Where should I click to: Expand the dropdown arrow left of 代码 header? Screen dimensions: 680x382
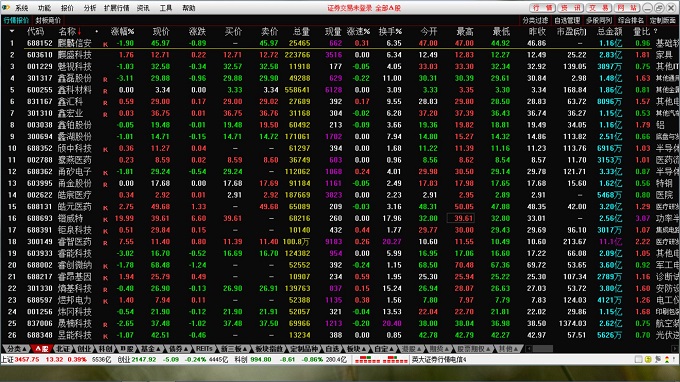tap(12, 31)
